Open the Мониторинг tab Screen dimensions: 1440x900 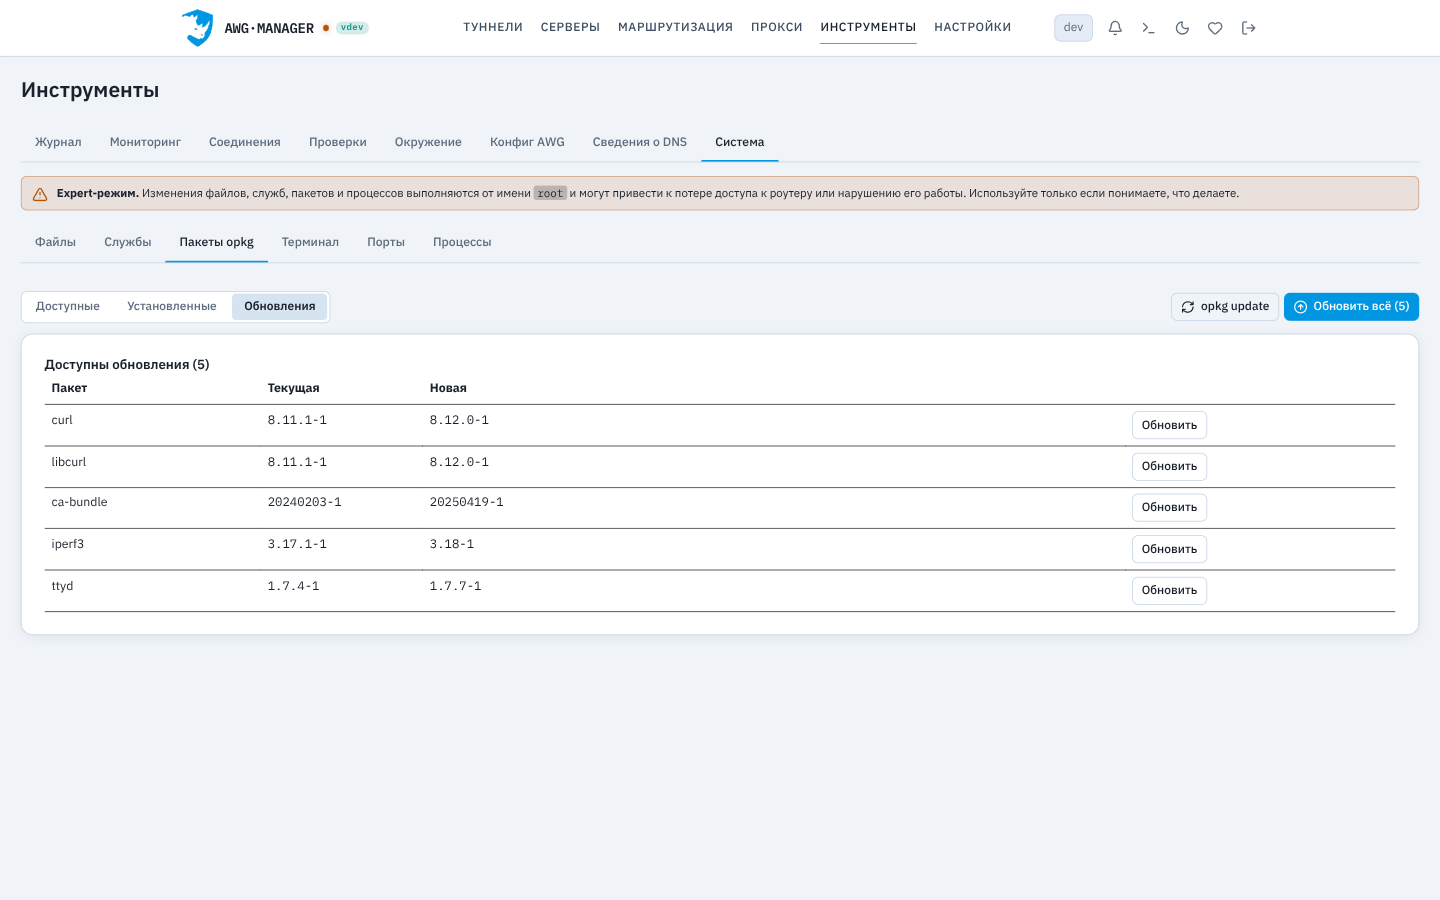pyautogui.click(x=145, y=142)
